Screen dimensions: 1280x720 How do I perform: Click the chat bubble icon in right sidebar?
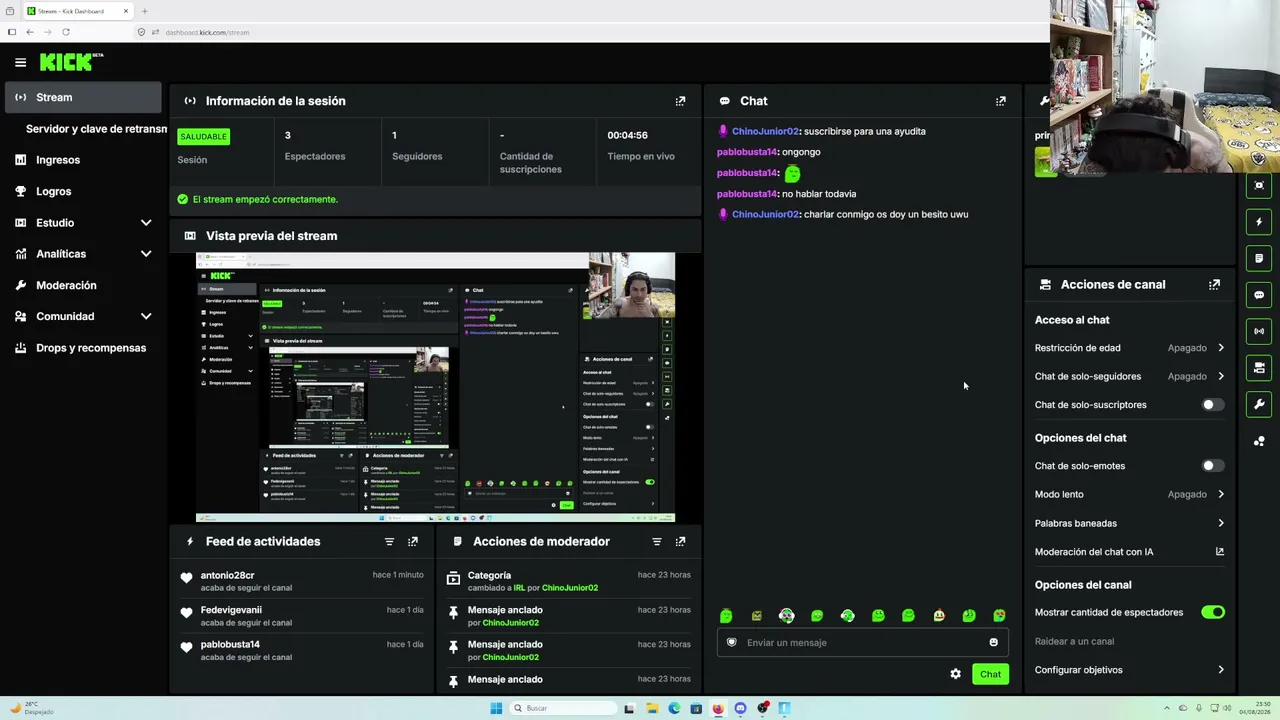[1259, 295]
